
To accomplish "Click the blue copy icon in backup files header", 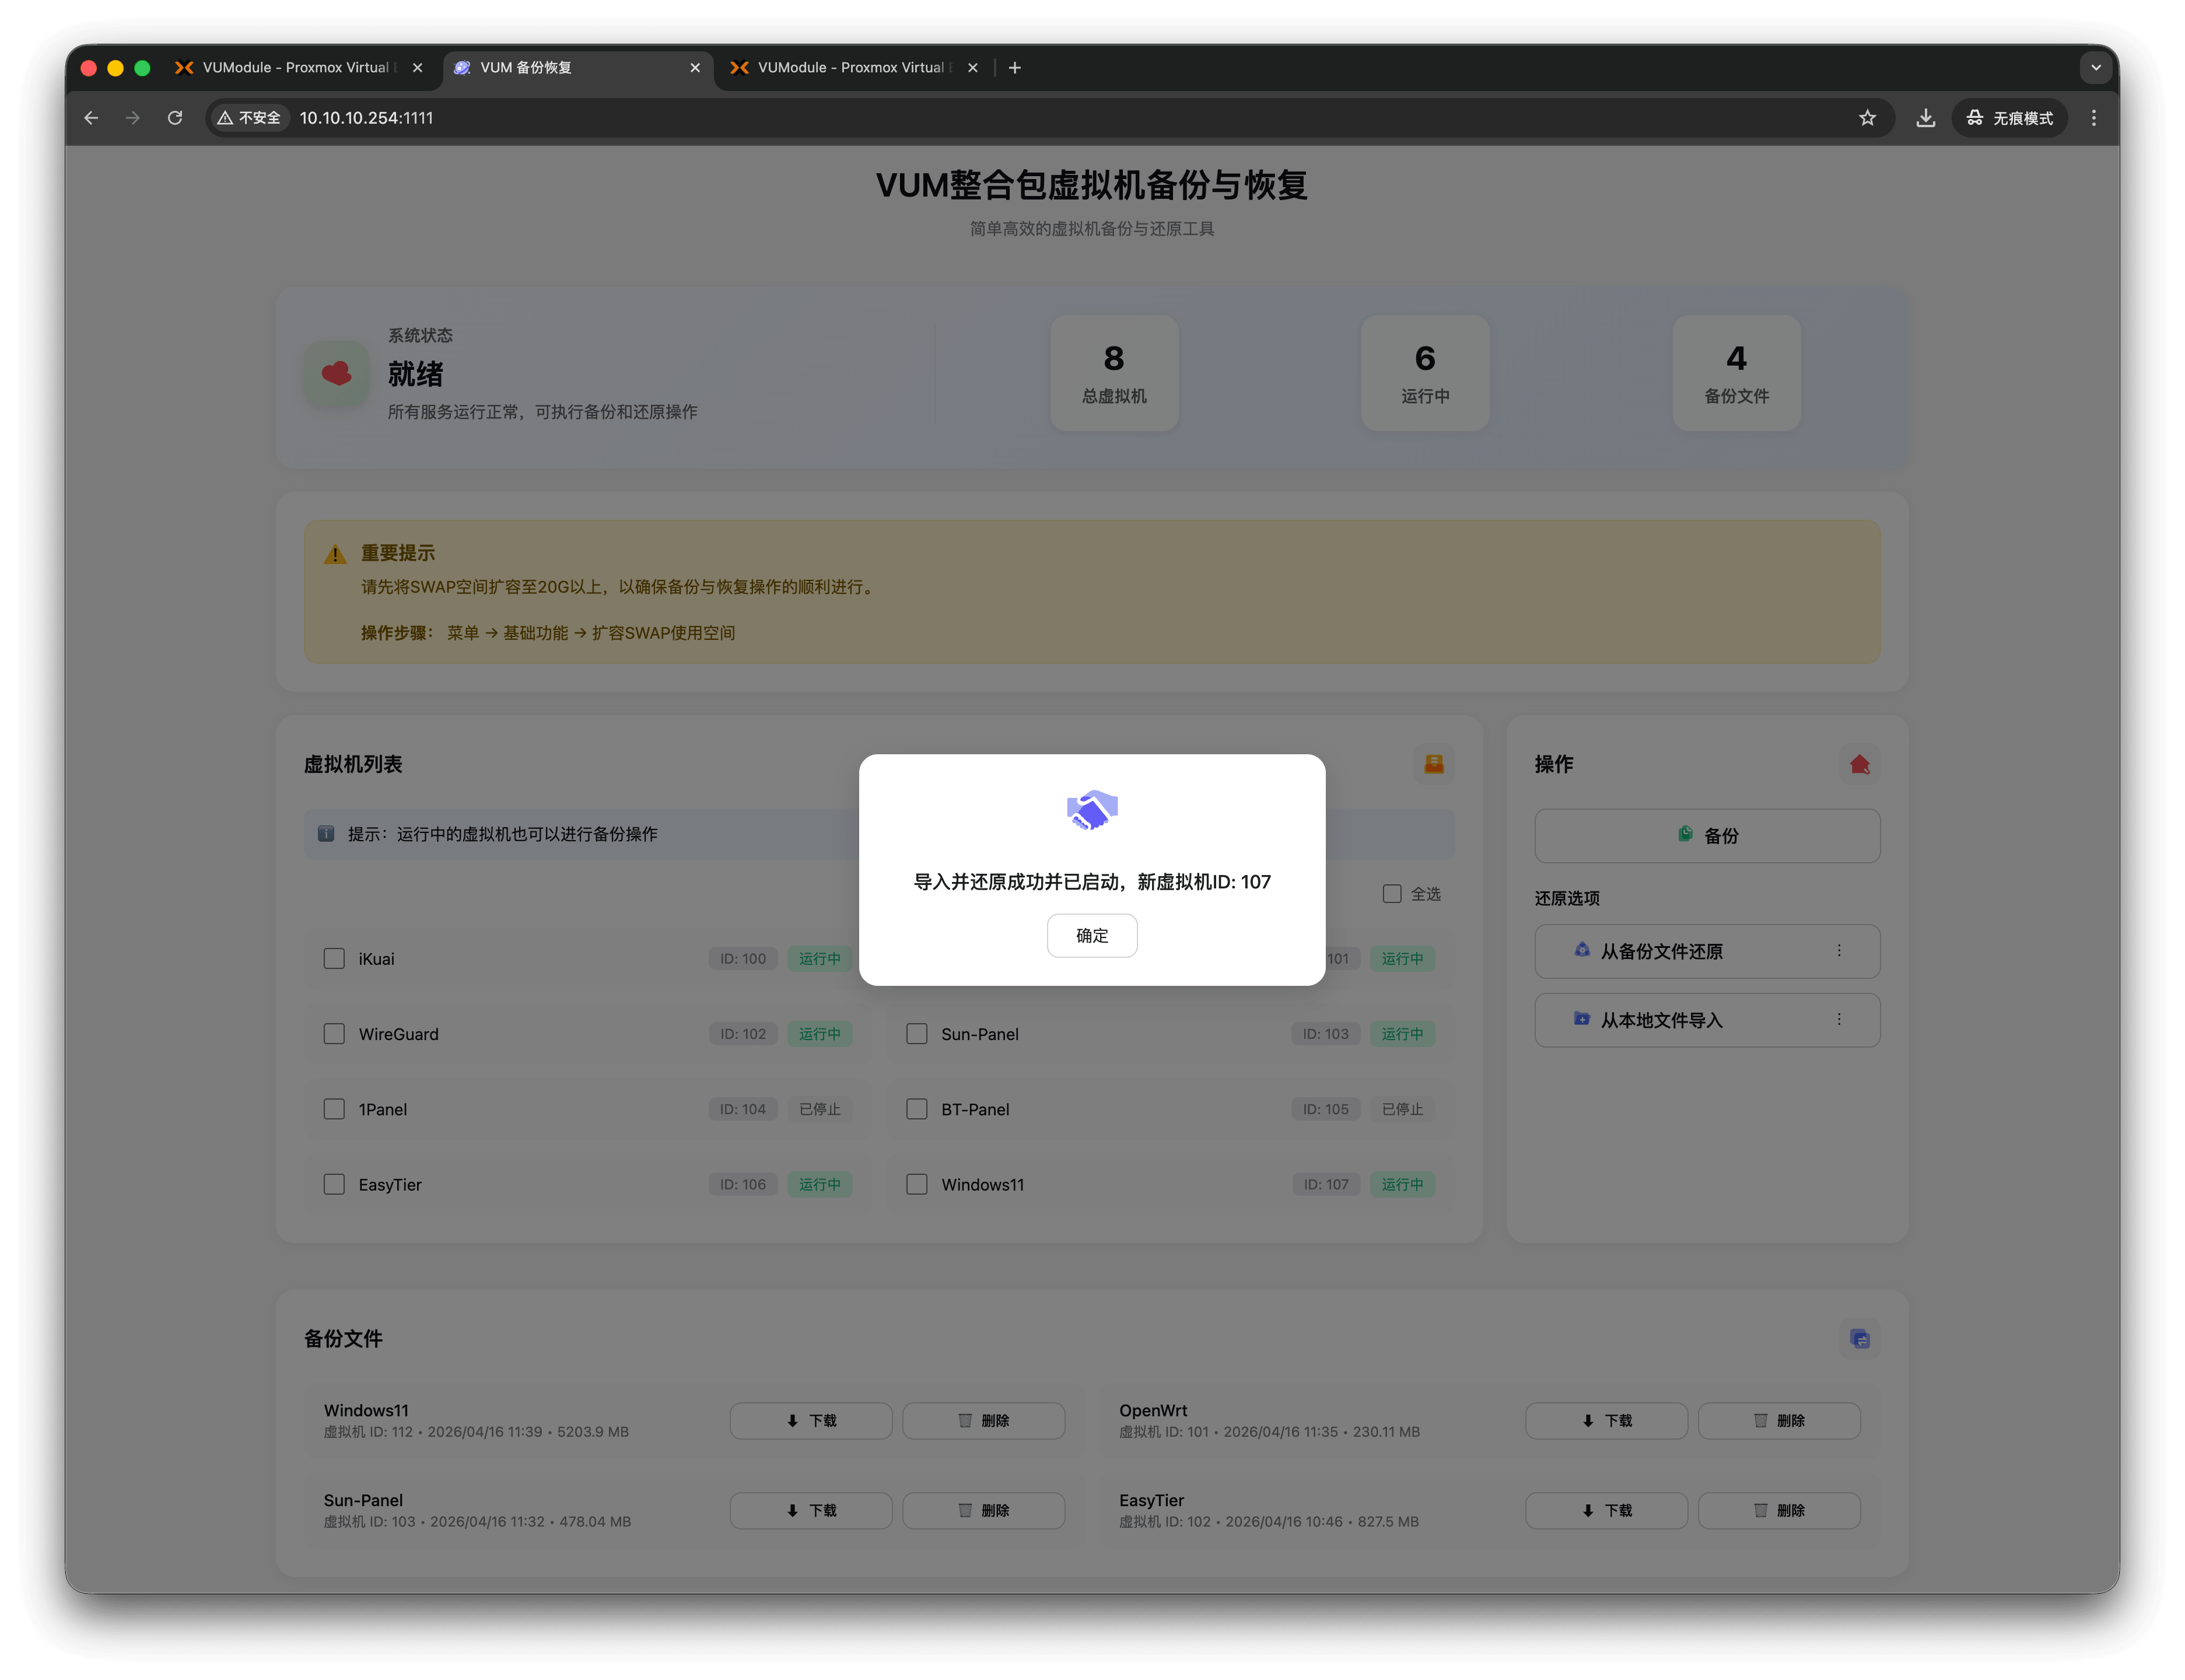I will (1859, 1339).
